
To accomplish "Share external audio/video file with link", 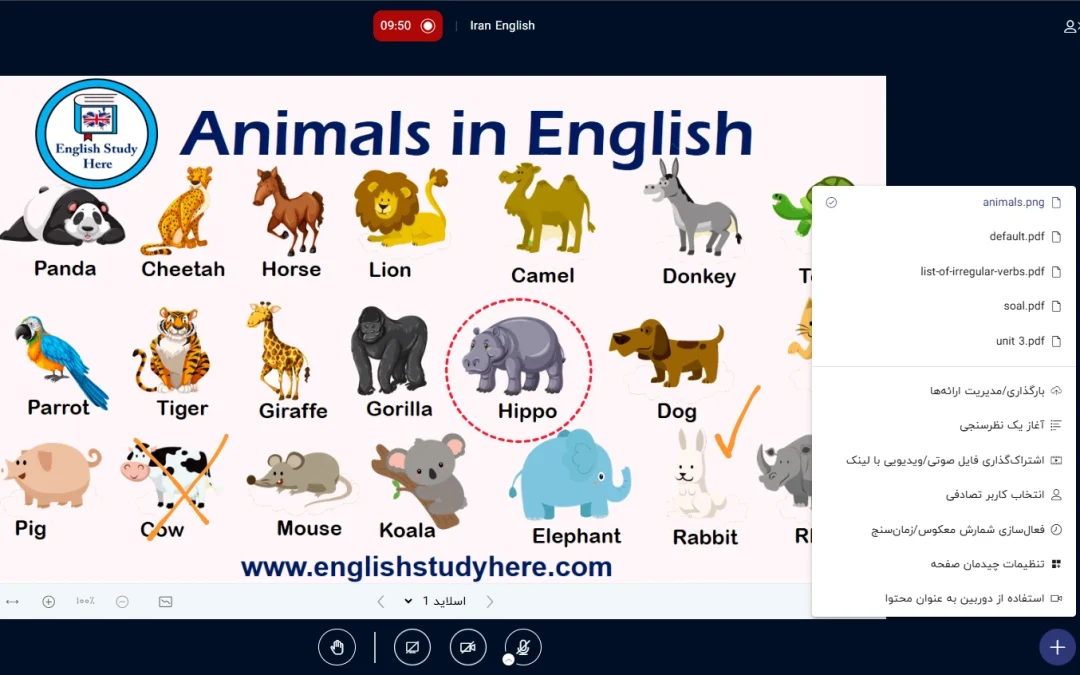I will coord(944,460).
